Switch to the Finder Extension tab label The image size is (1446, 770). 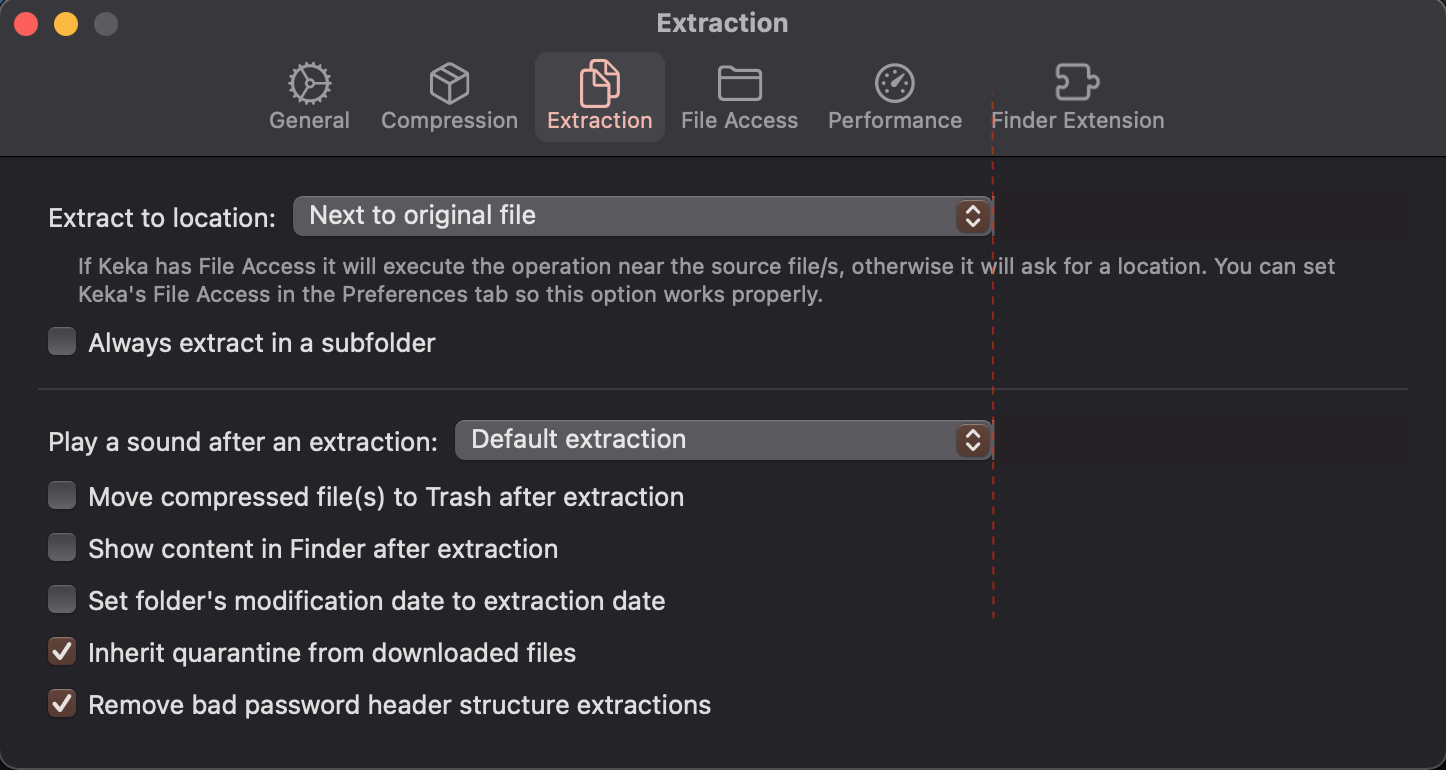coord(1078,120)
